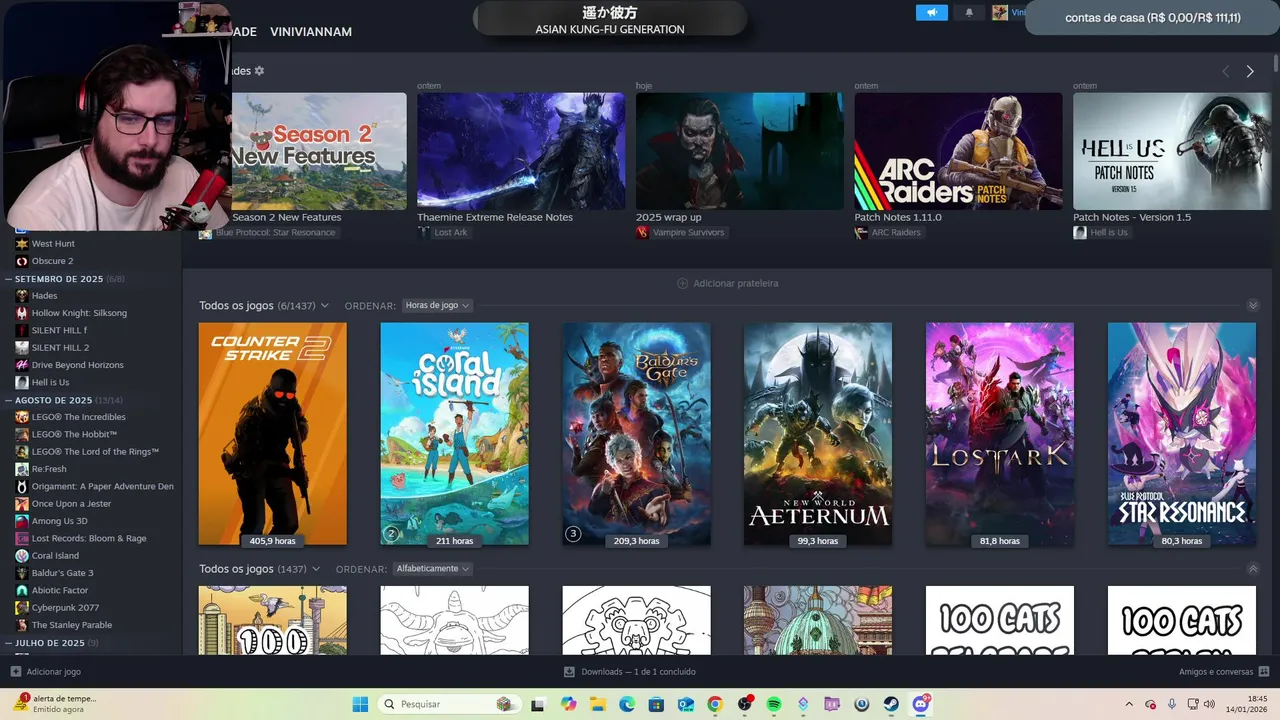Open the Thaemine Extreme Release Notes thumbnail
Viewport: 1280px width, 720px height.
point(521,151)
